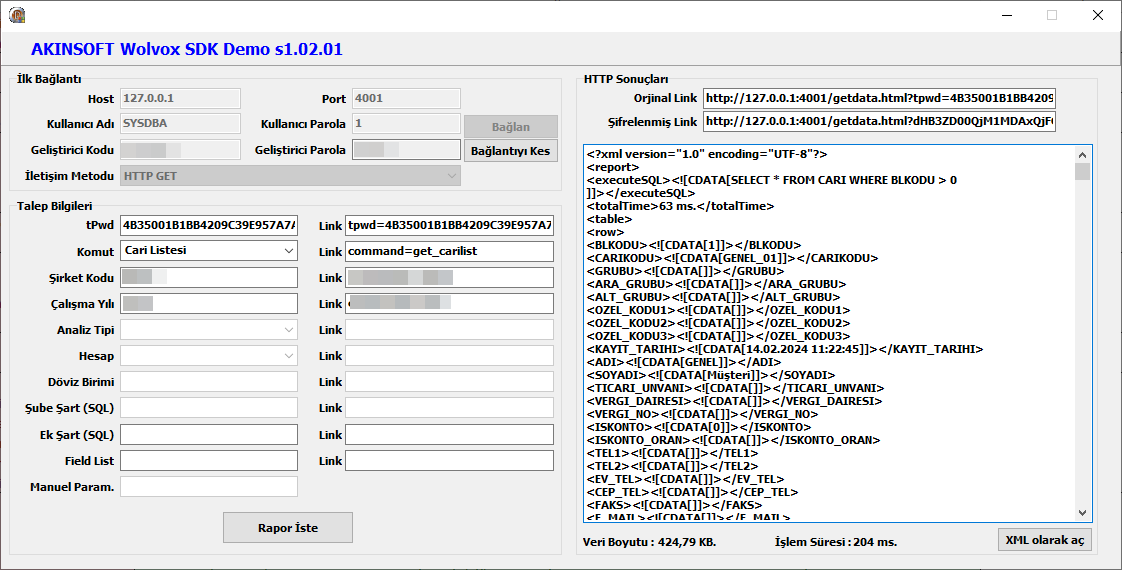Click the Geliştirici Kodu field
Screen dimensions: 1122x570
[x=180, y=149]
